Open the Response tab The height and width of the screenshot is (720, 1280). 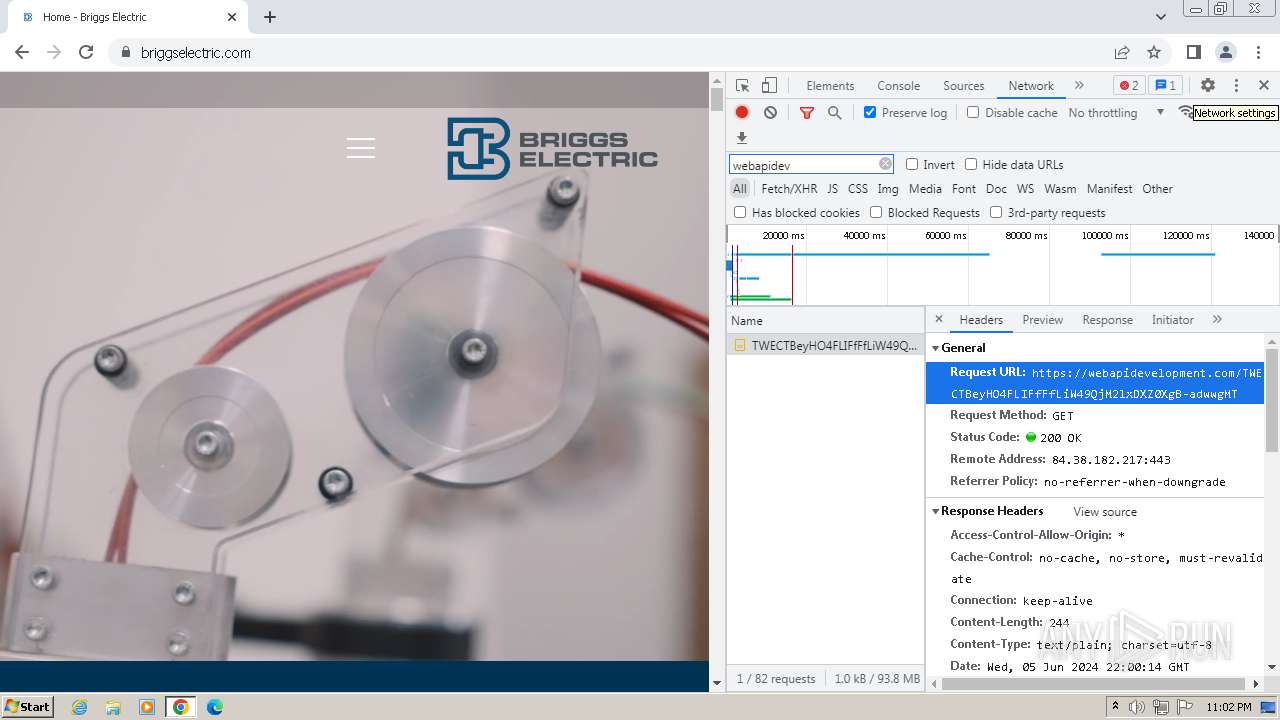coord(1107,320)
